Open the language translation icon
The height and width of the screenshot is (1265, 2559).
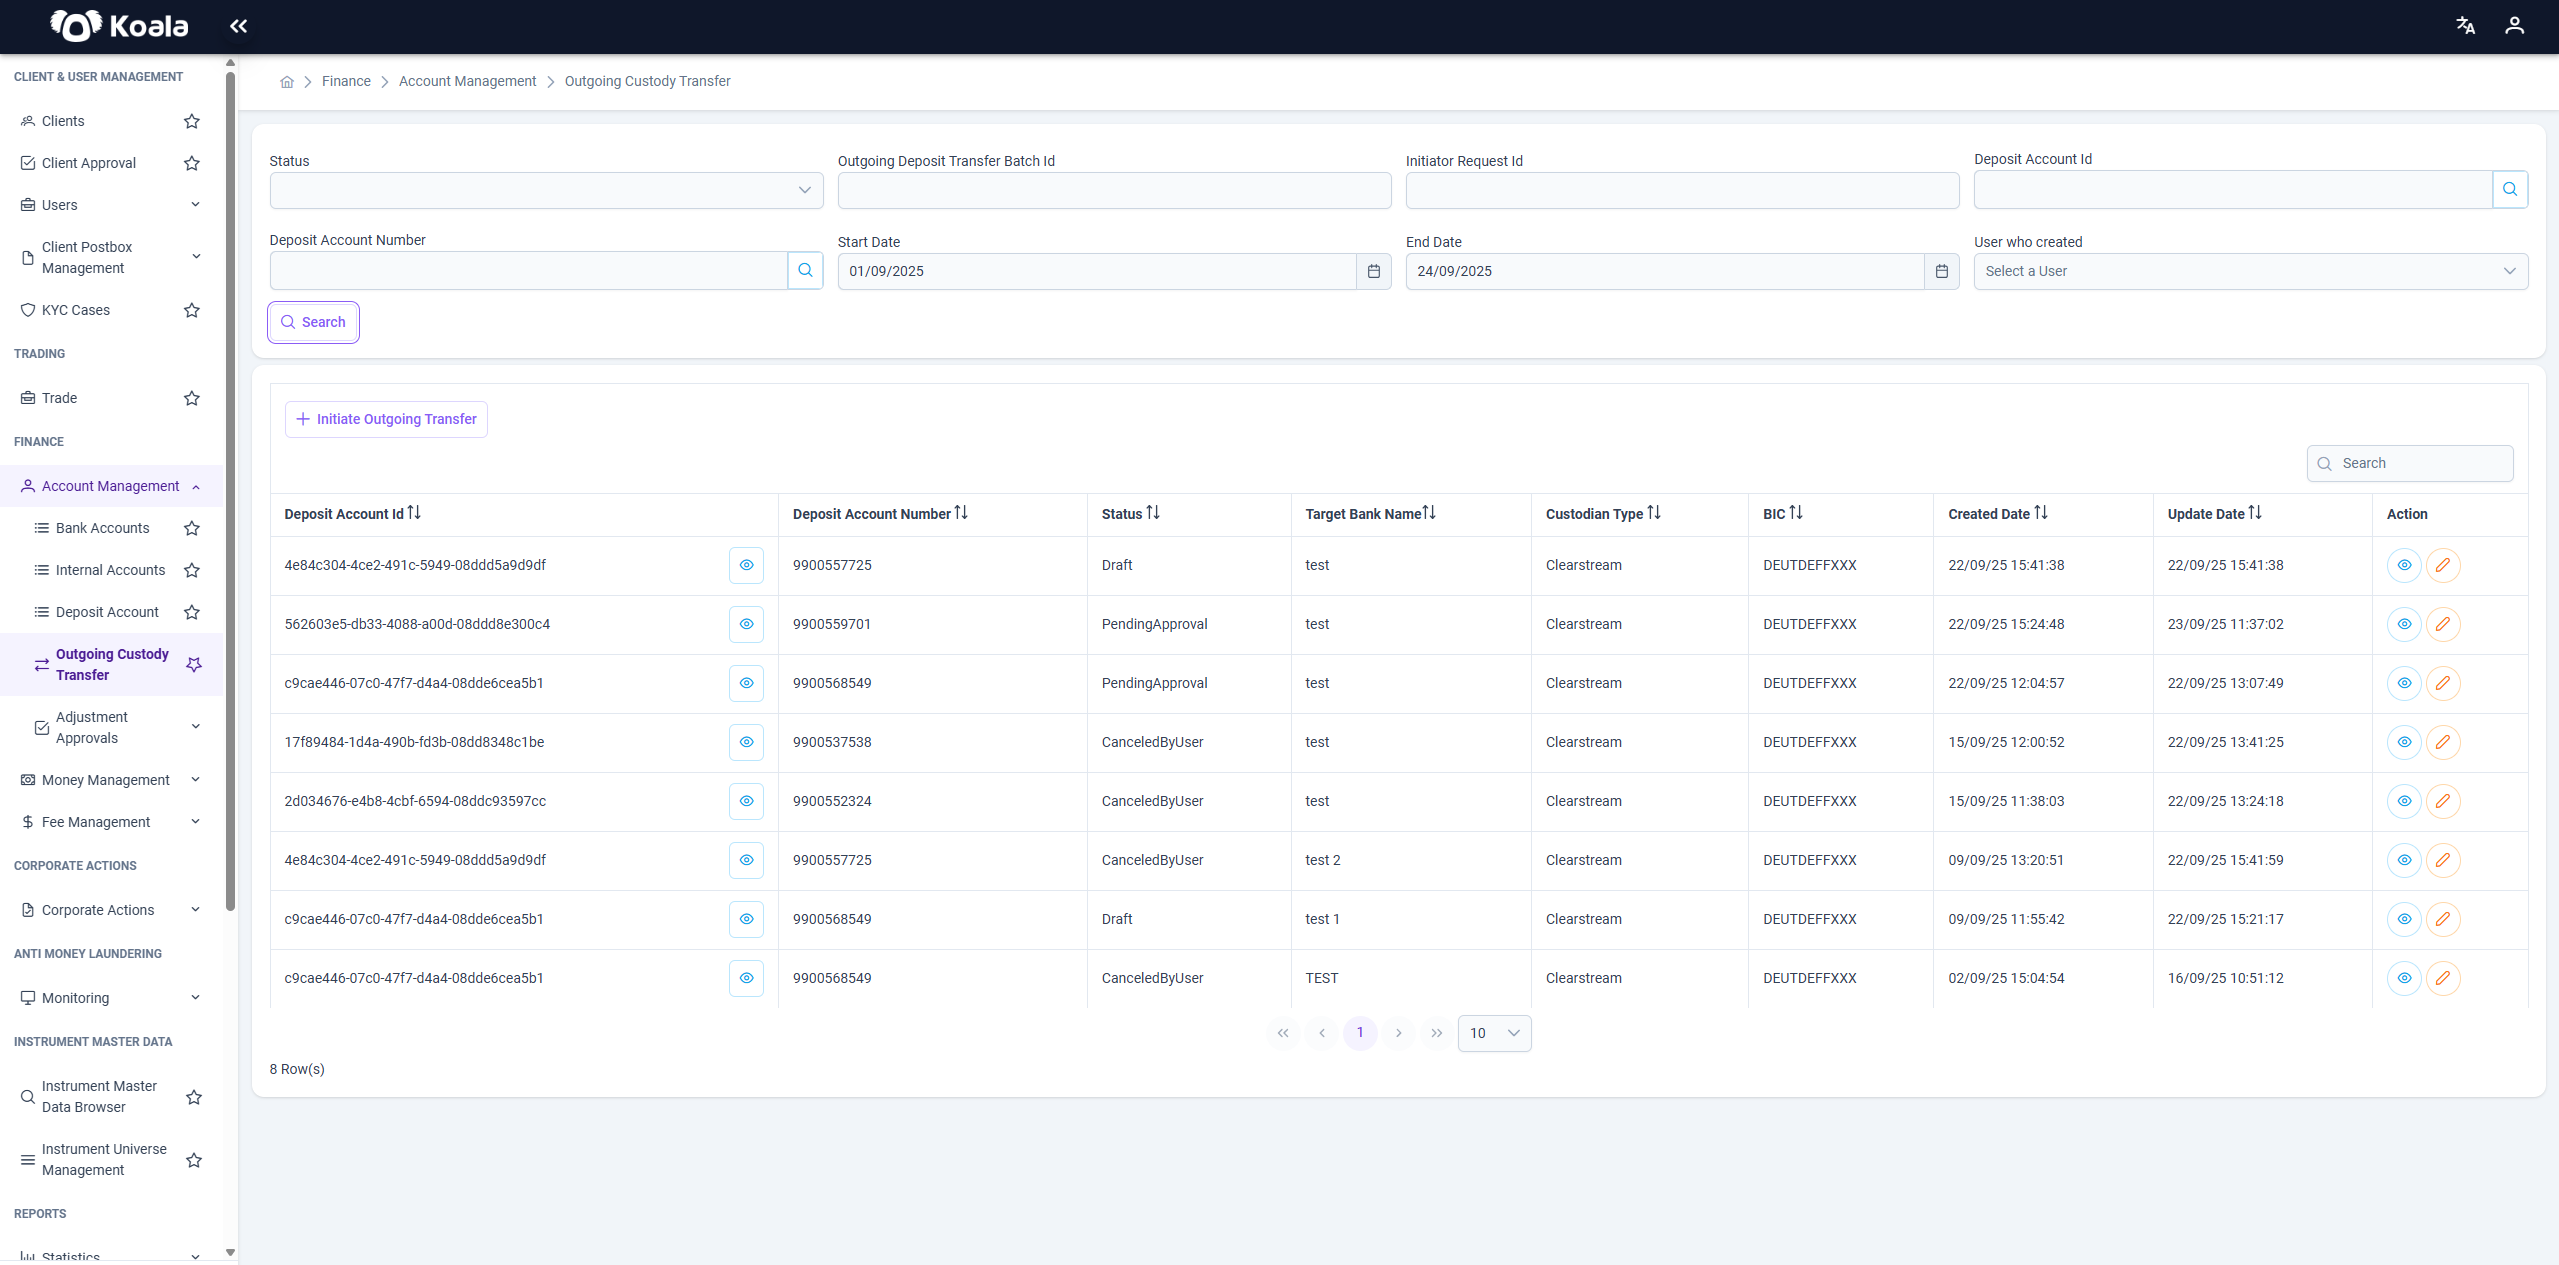pos(2465,26)
